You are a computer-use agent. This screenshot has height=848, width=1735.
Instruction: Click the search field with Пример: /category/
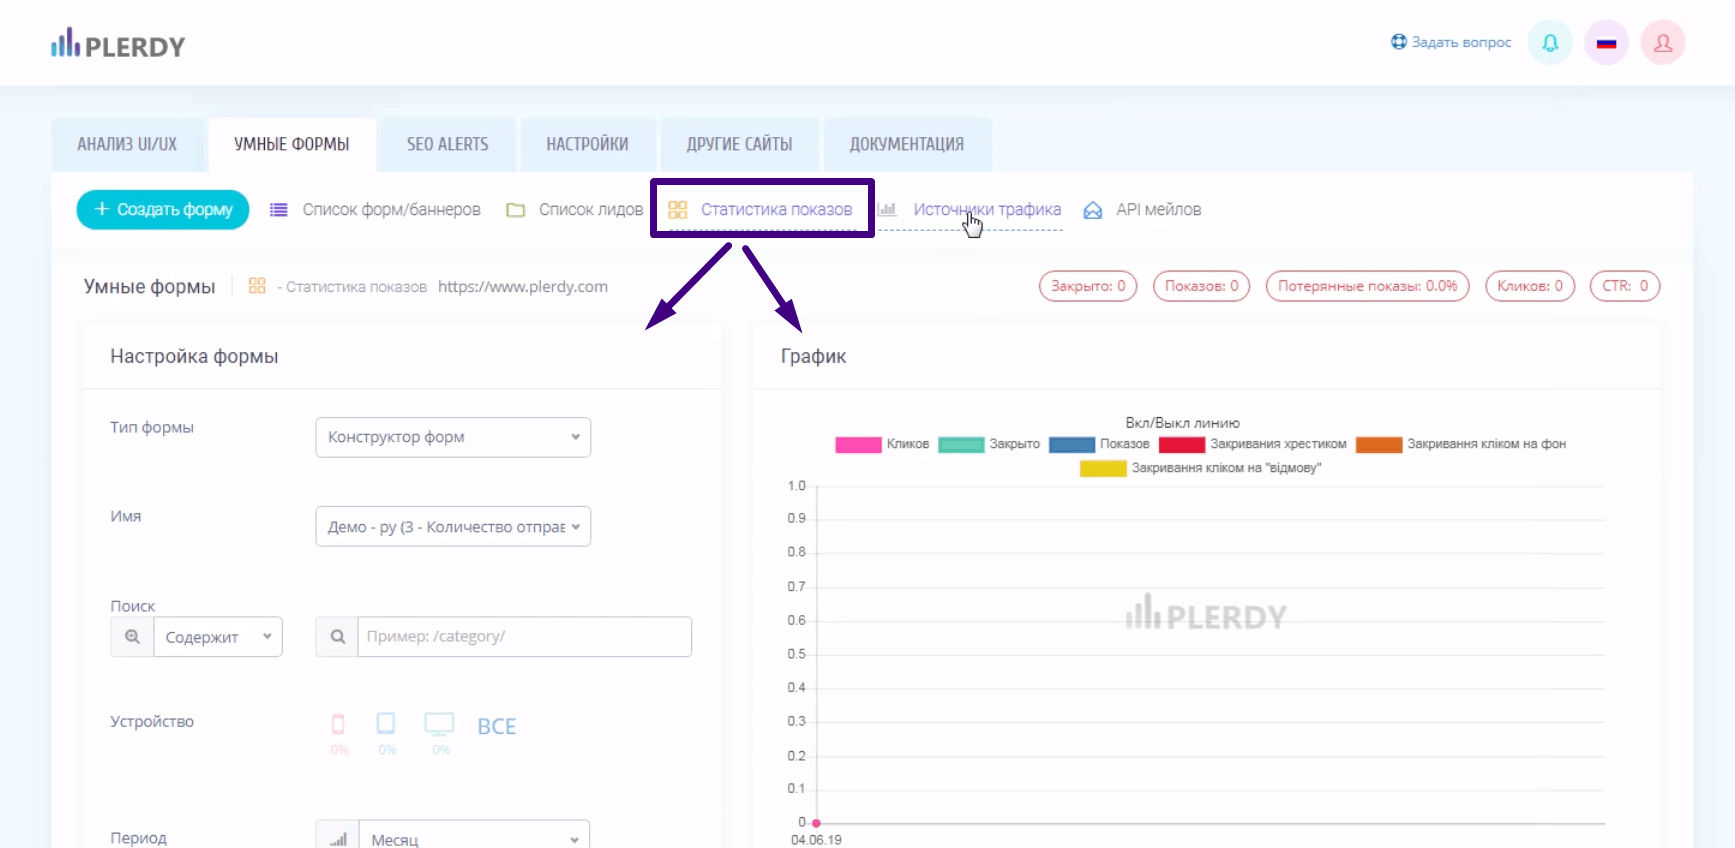[x=524, y=637]
